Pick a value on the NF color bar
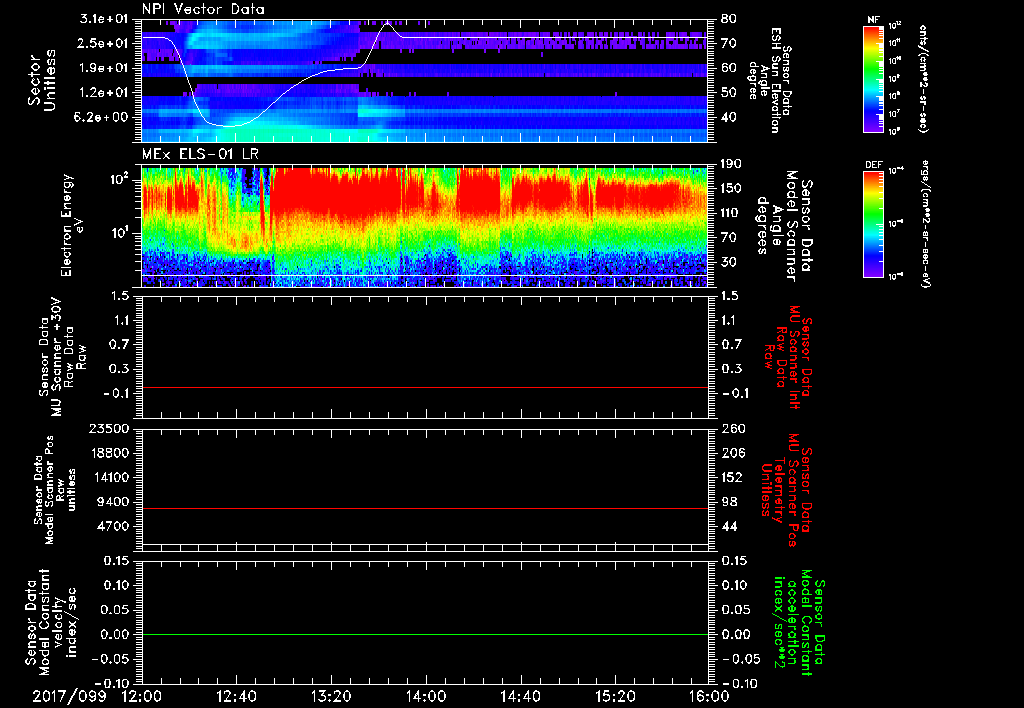 pyautogui.click(x=872, y=78)
